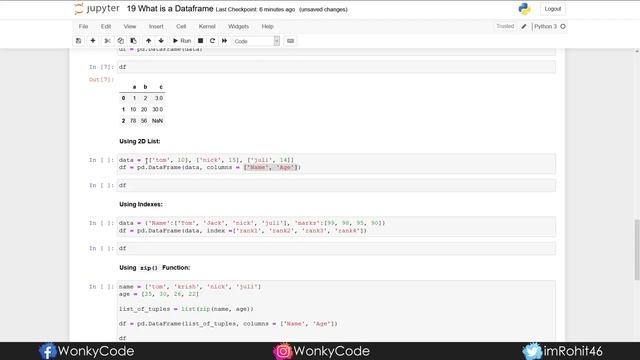The height and width of the screenshot is (360, 640).
Task: Click kernel idle circle indicator
Action: pyautogui.click(x=563, y=27)
